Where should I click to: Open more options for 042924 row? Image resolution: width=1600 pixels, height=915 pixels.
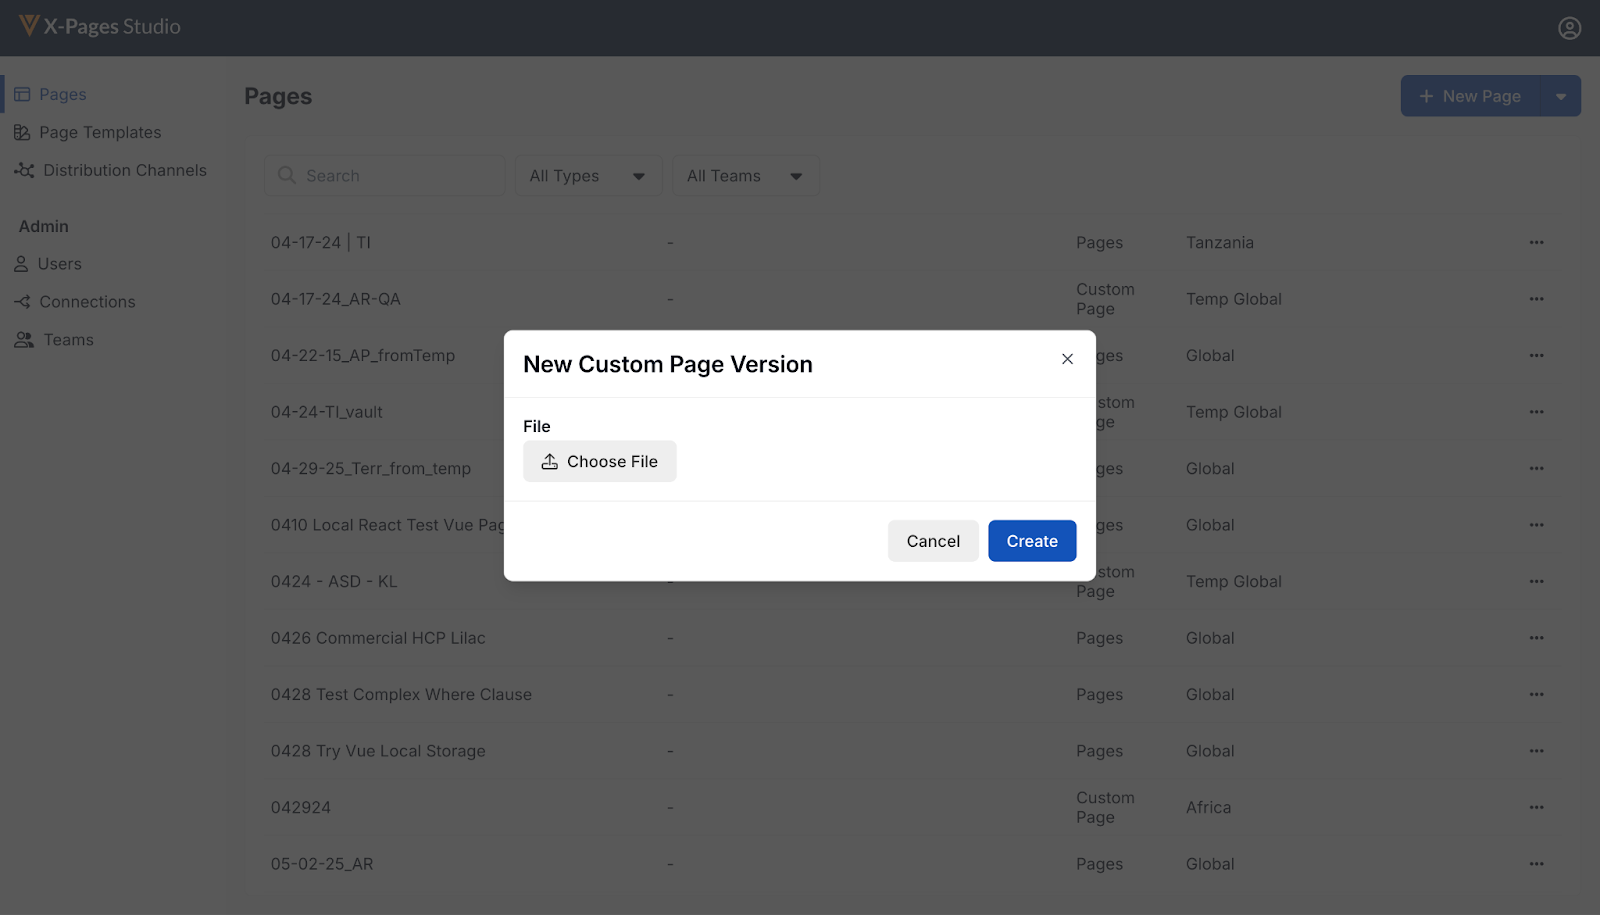click(x=1536, y=807)
